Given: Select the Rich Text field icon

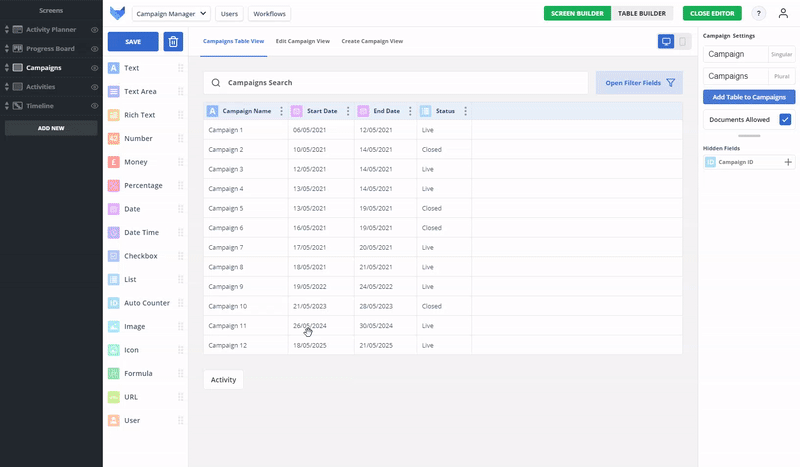Looking at the screenshot, I should click(x=114, y=115).
